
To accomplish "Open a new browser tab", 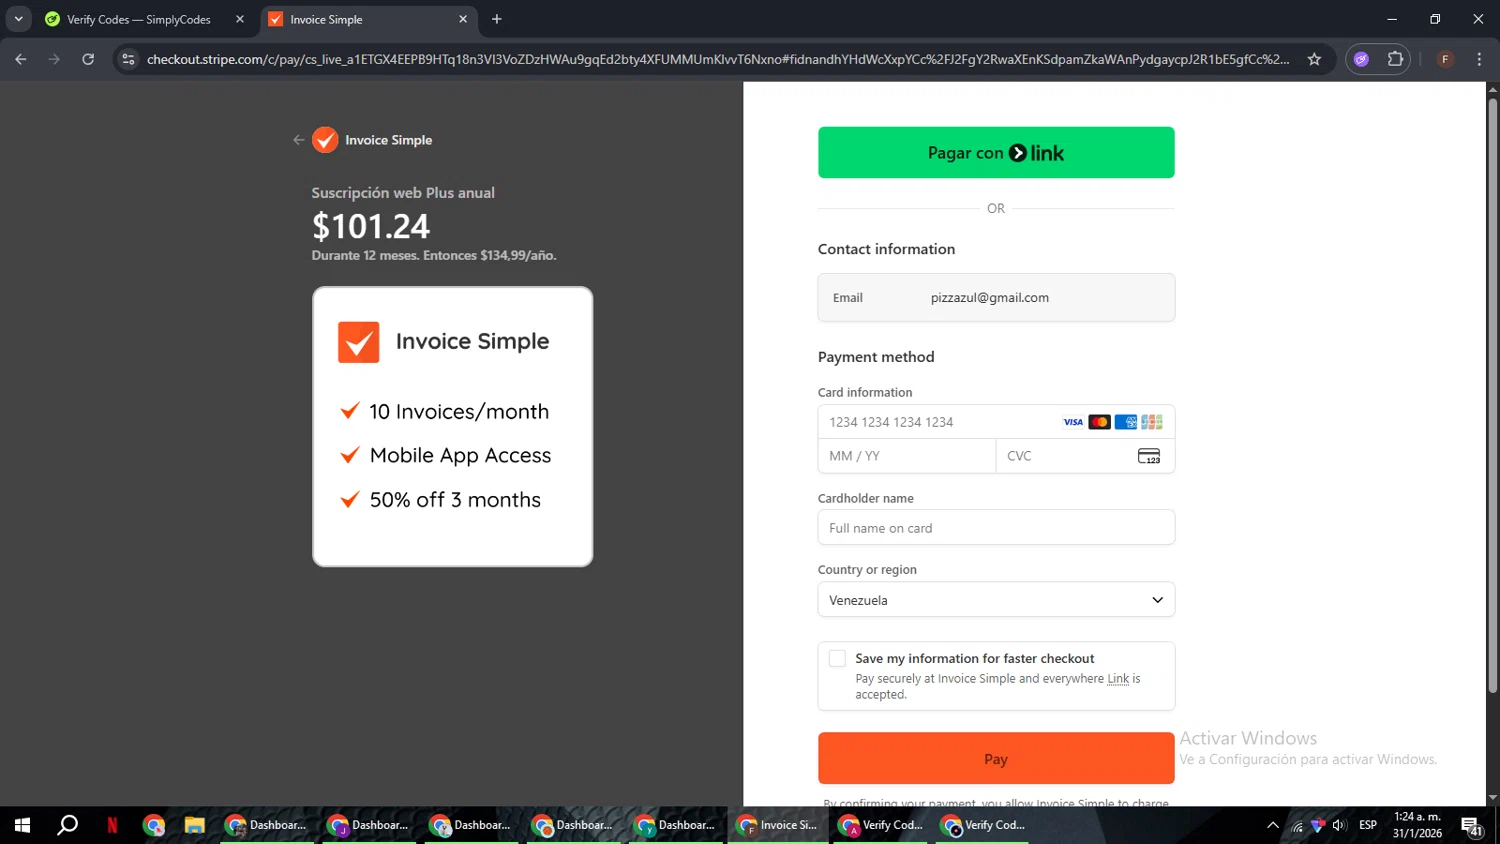I will [497, 19].
